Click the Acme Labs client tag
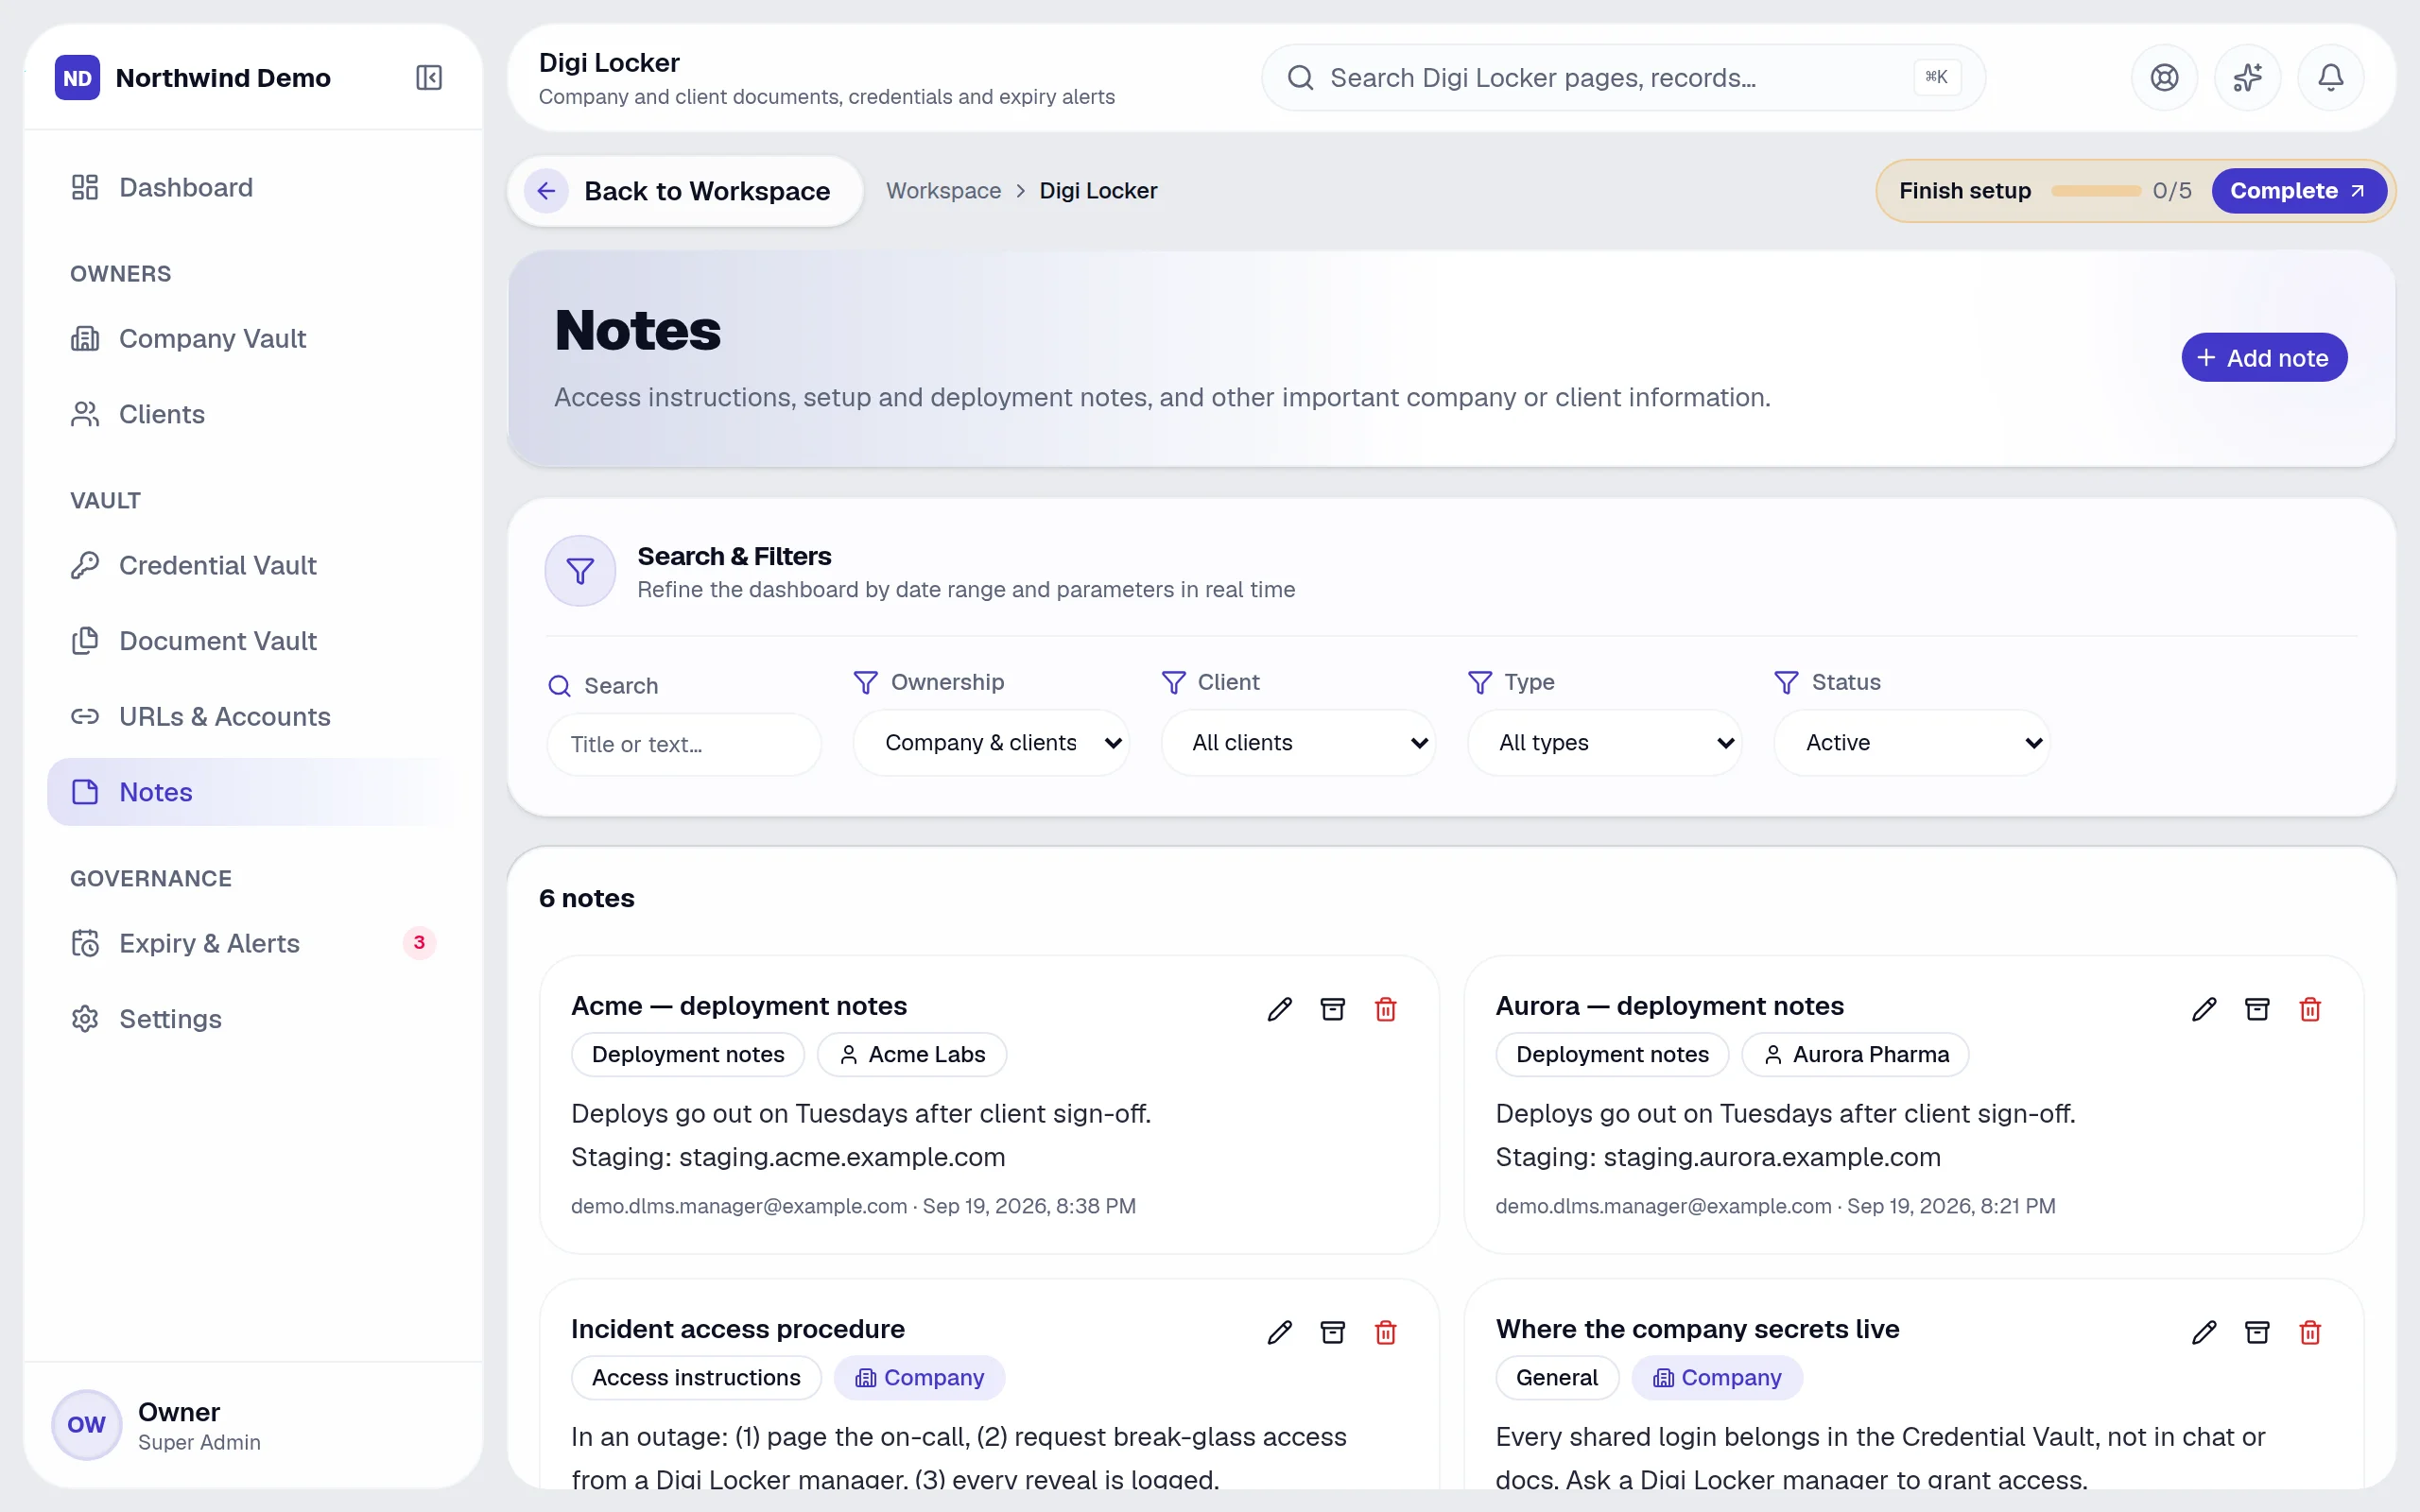2420x1512 pixels. pos(912,1055)
